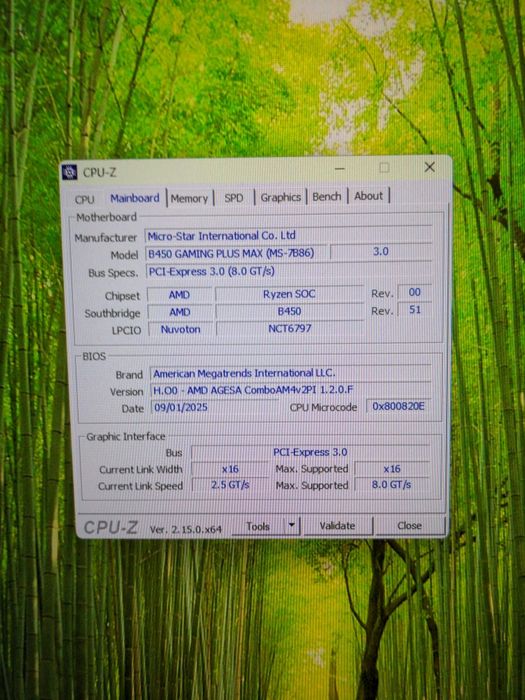The height and width of the screenshot is (700, 525).
Task: Click the CPU-Z app icon in title bar
Action: point(69,172)
